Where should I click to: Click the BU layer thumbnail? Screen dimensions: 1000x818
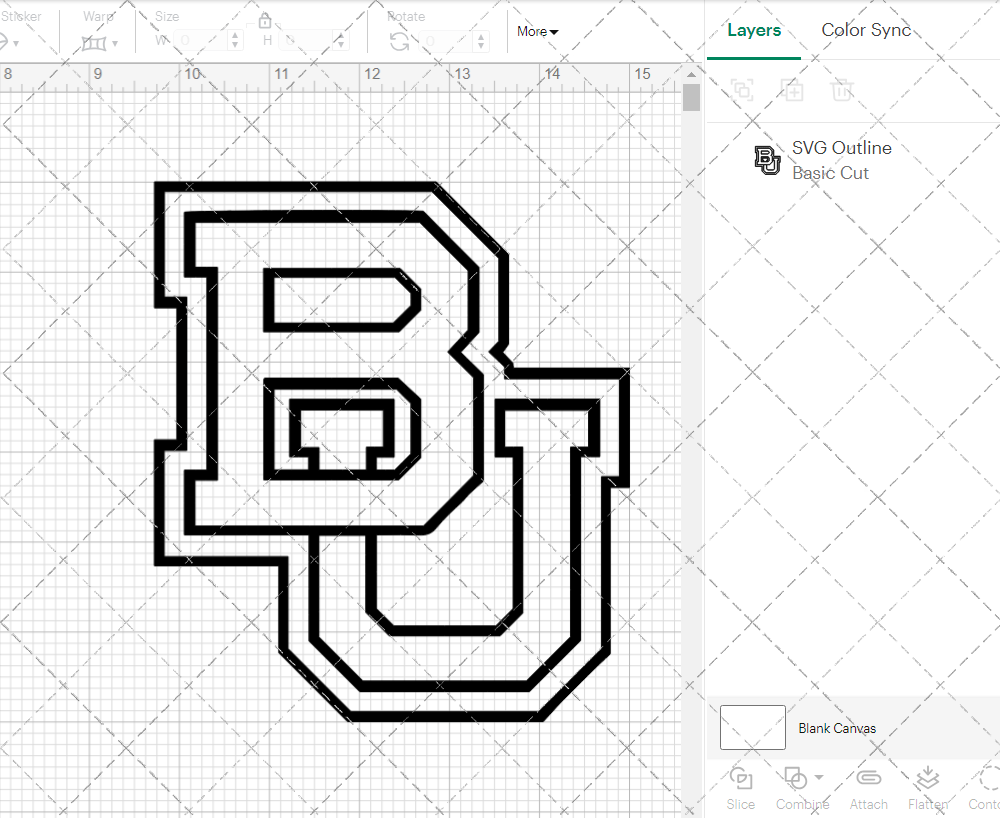coord(766,159)
